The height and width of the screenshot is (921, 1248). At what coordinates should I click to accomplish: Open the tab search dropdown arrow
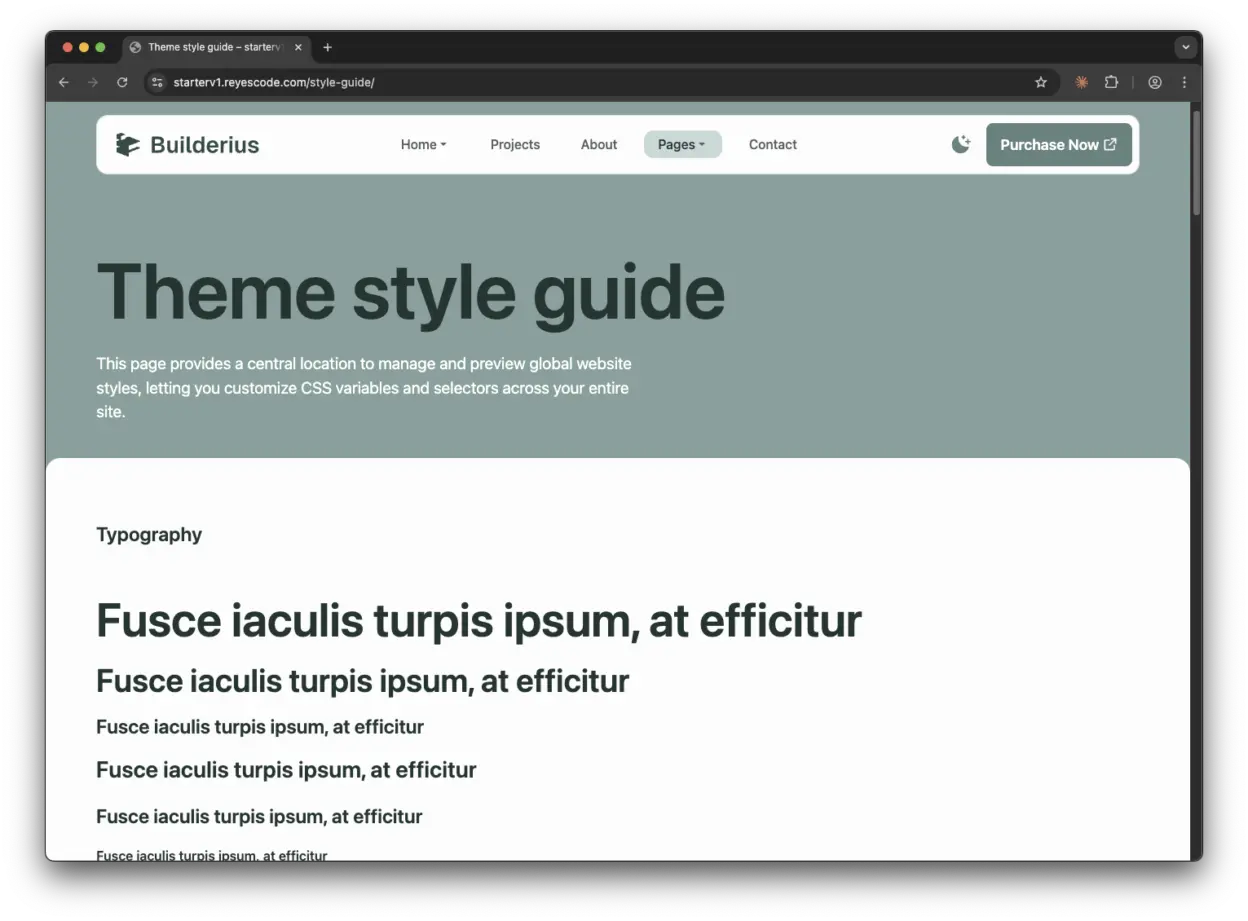pyautogui.click(x=1186, y=47)
